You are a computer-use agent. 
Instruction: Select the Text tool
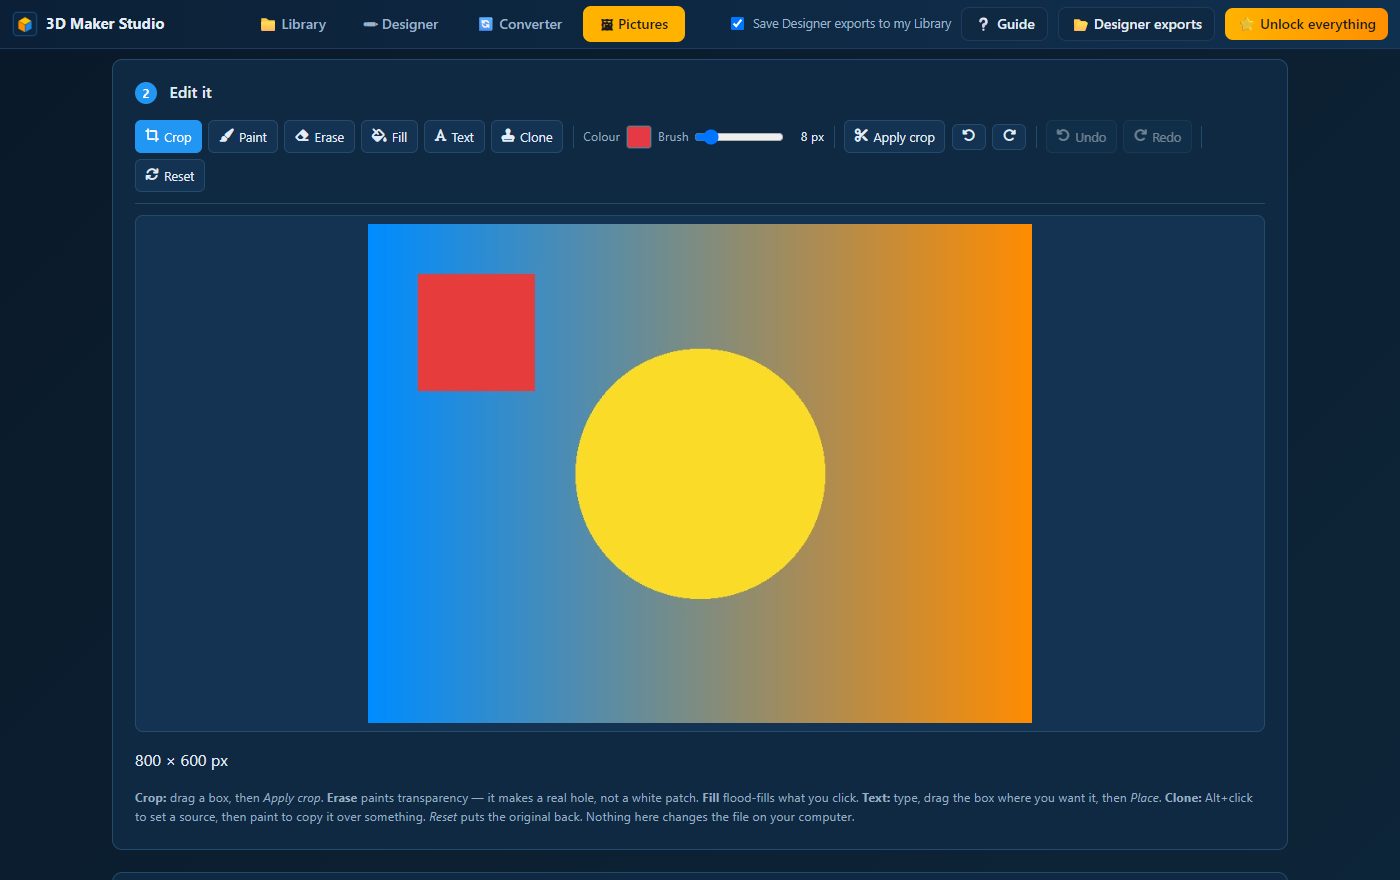(454, 137)
